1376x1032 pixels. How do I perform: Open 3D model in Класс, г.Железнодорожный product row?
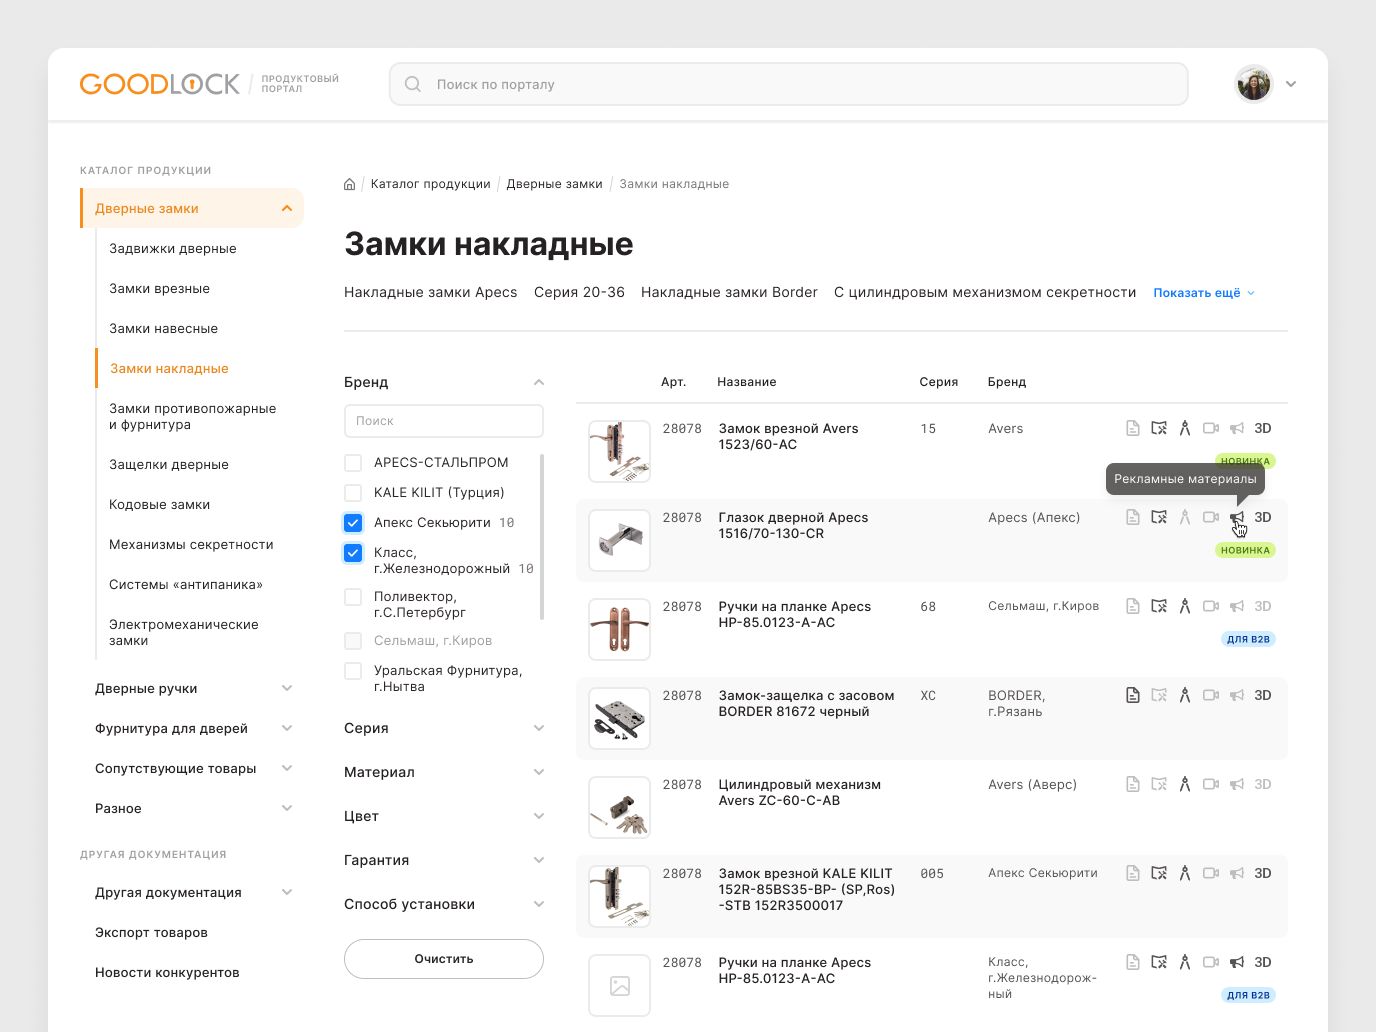click(1263, 962)
